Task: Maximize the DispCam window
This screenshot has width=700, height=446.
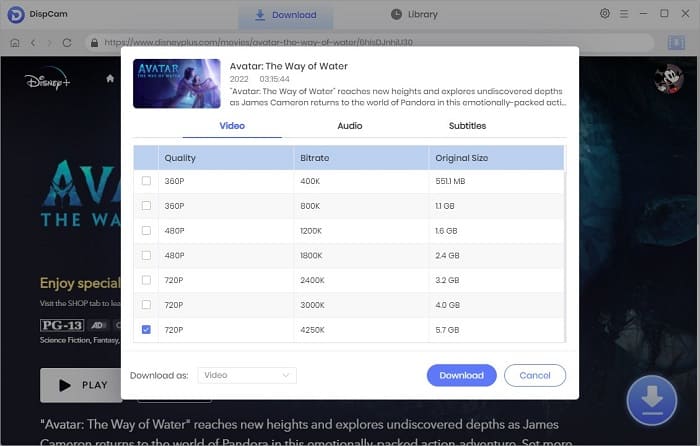Action: (664, 13)
